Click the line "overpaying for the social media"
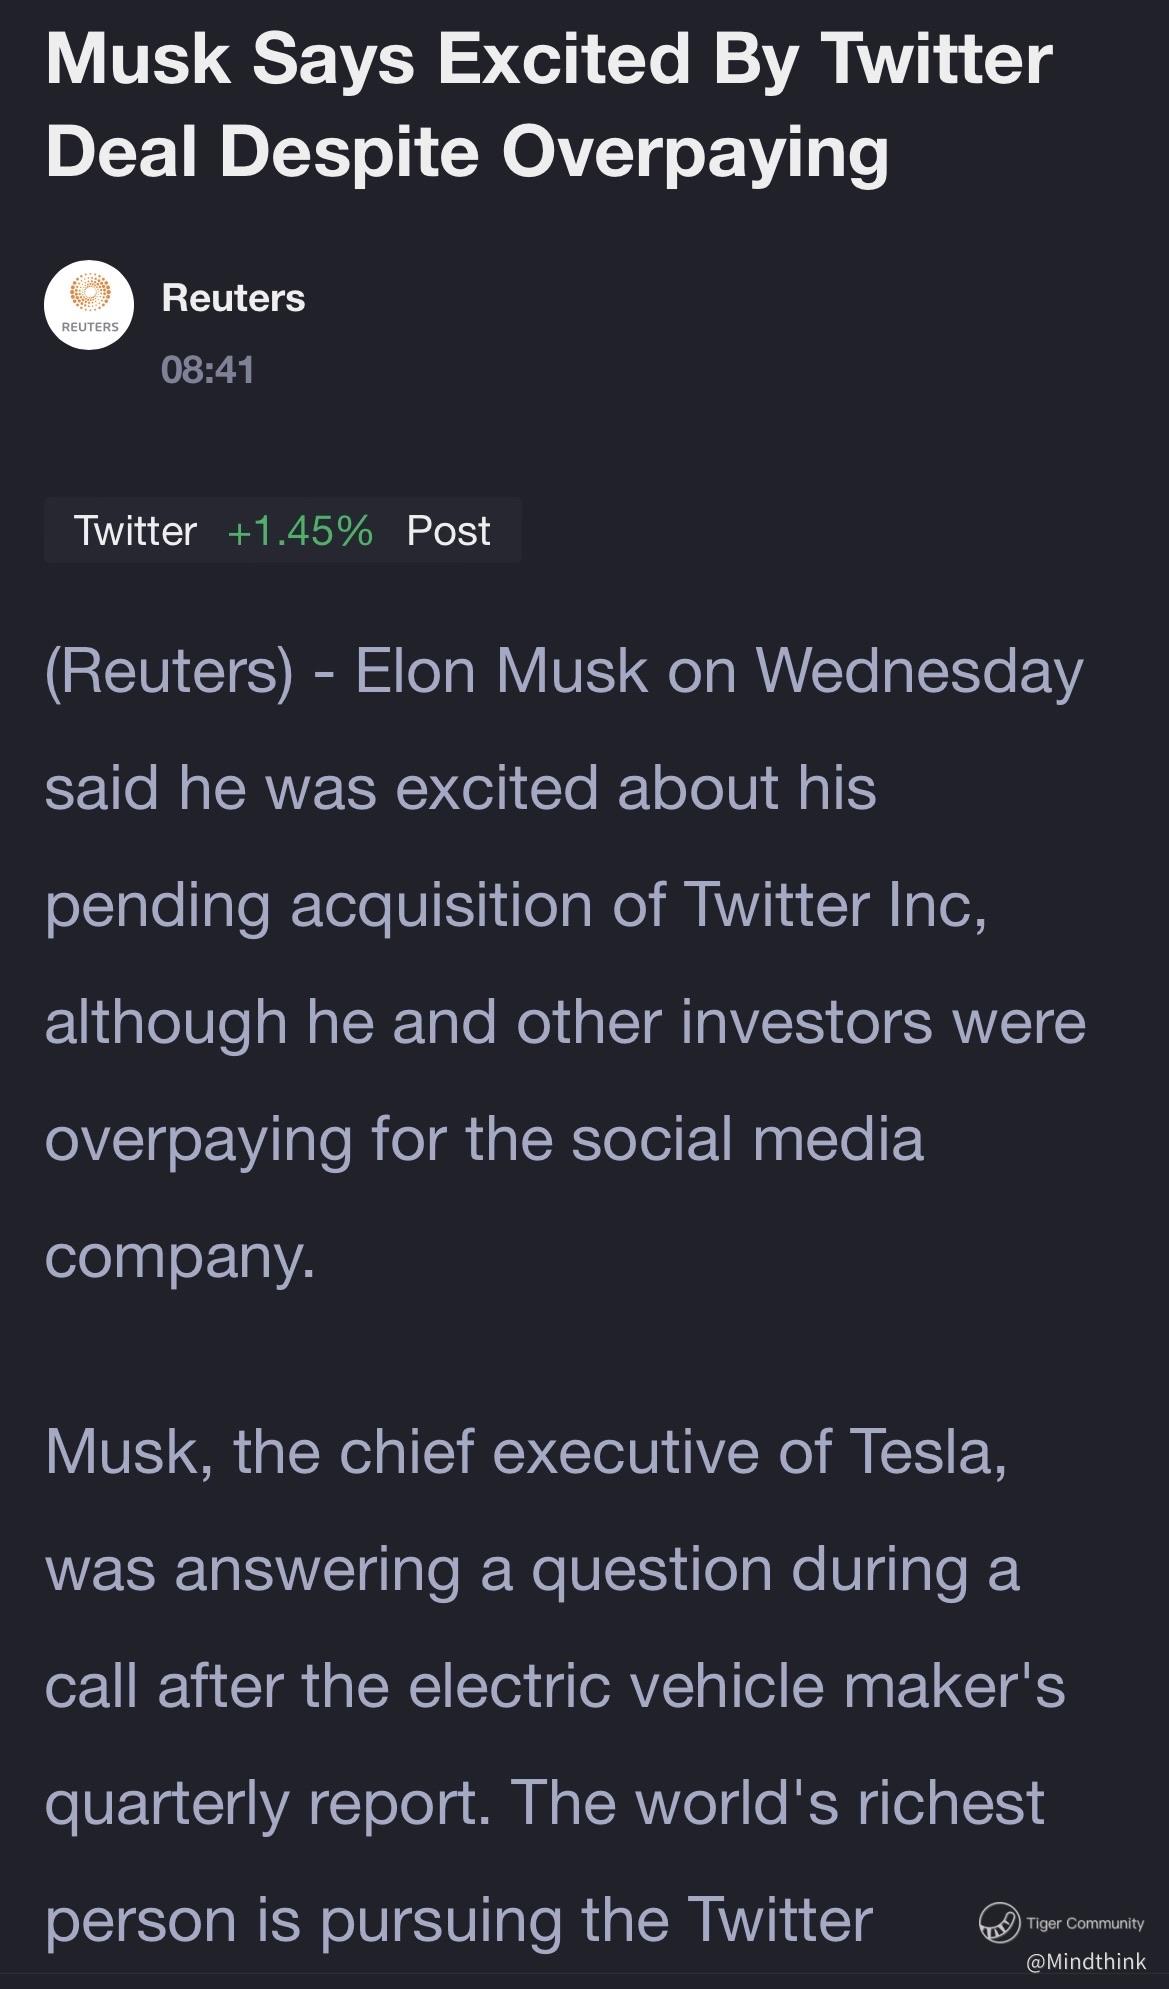This screenshot has width=1169, height=1989. point(484,1139)
